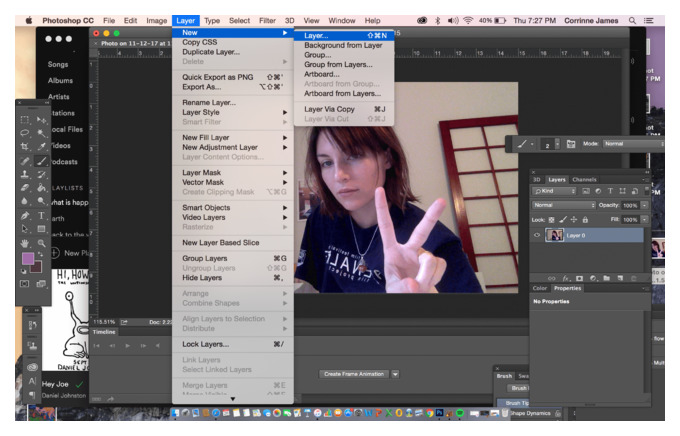Viewport: 680px width, 436px height.
Task: Open Fill dropdown arrow
Action: [644, 220]
